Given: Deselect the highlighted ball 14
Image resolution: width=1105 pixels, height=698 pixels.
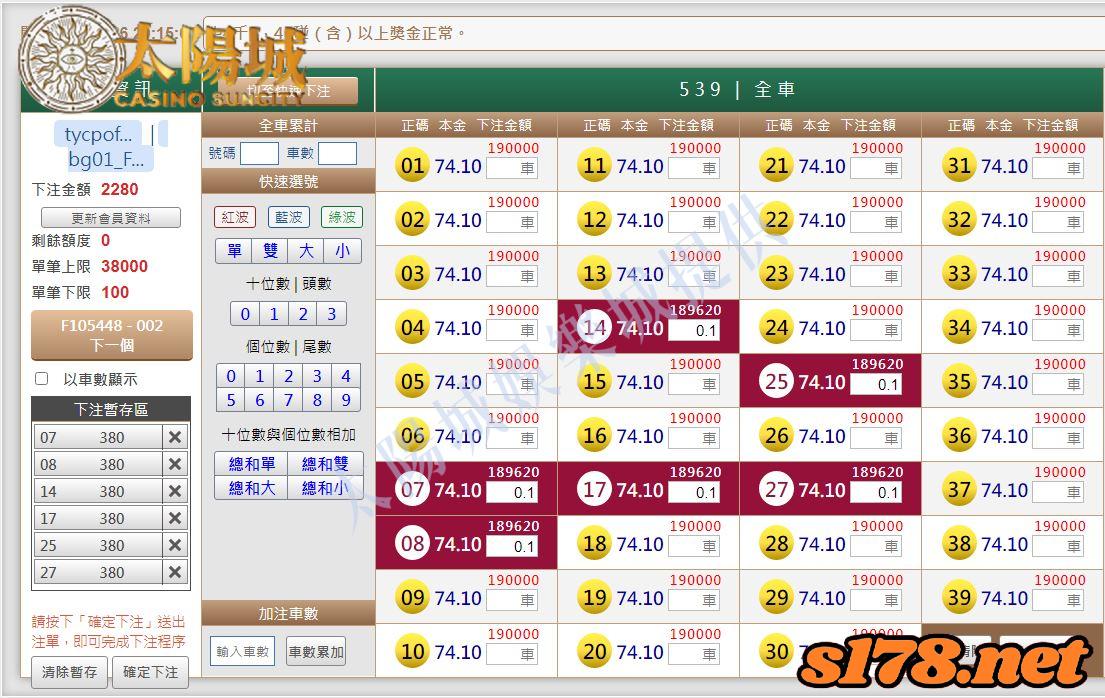Looking at the screenshot, I should (595, 328).
